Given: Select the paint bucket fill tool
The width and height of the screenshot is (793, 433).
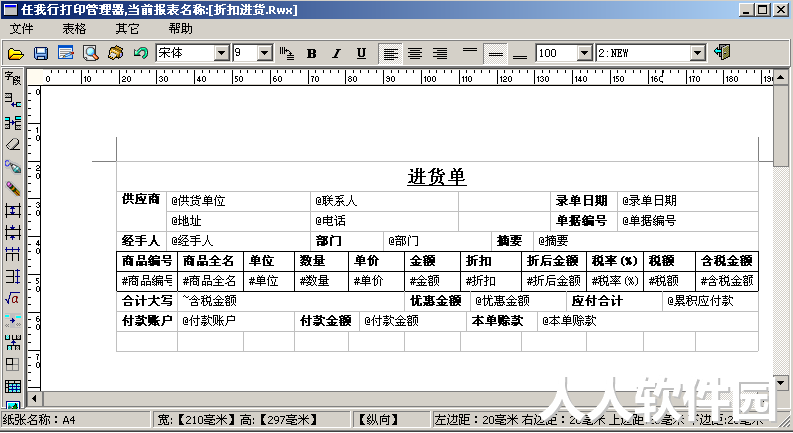Looking at the screenshot, I should (x=13, y=166).
